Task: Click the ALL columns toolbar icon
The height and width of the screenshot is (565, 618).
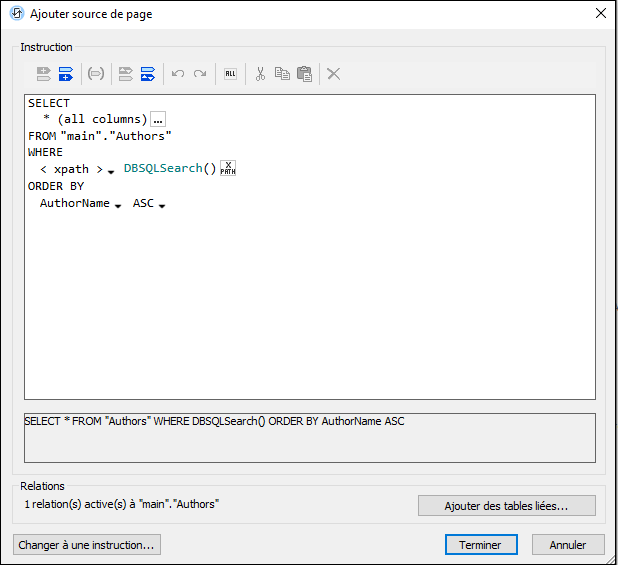Action: click(230, 74)
